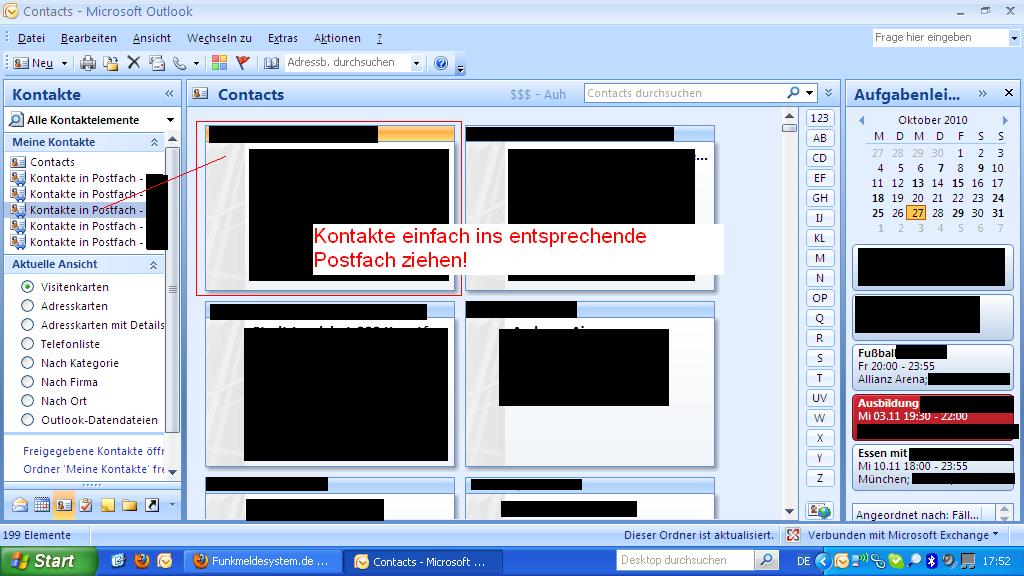Launch Firefox from quick launch
Viewport: 1024px width, 576px height.
(142, 561)
